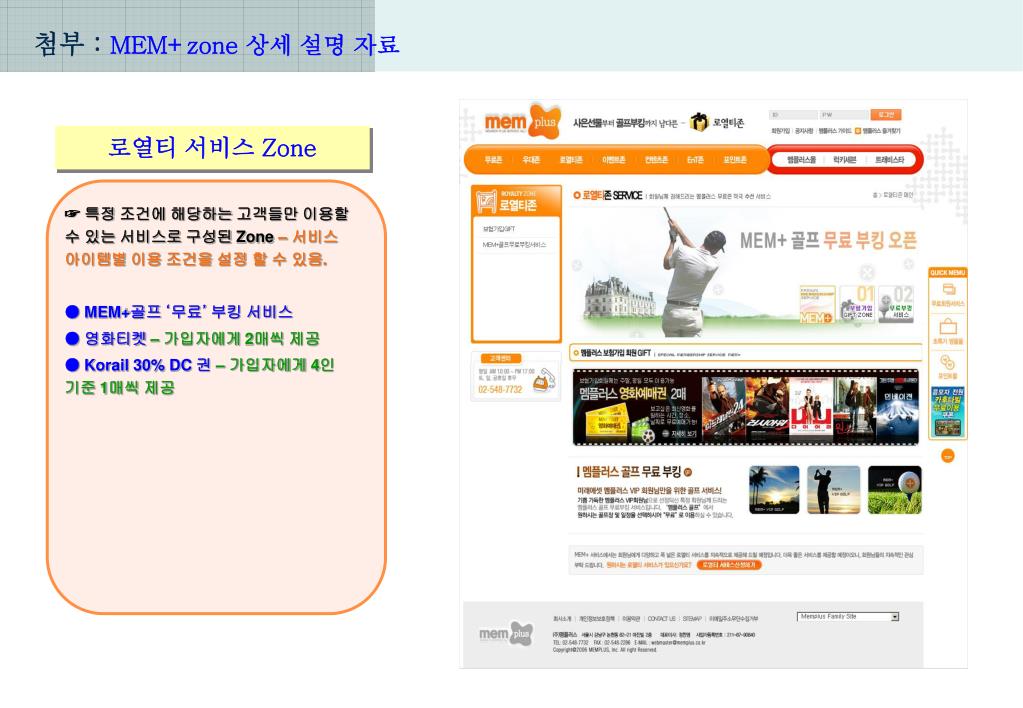
Task: Open the 포인트존 navigation tab
Action: [735, 160]
